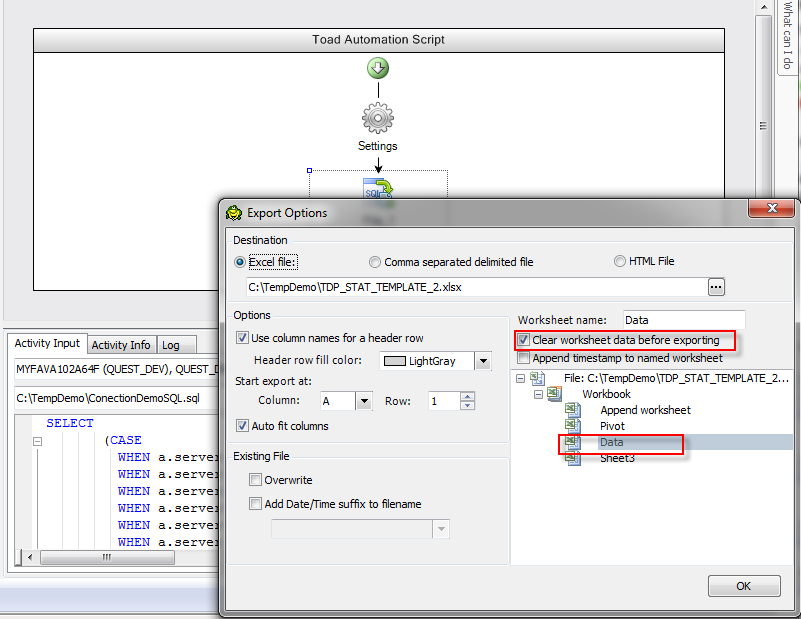Image resolution: width=801 pixels, height=619 pixels.
Task: Click the file icon beside TDP_STAT_TEMPLATE path
Action: click(x=537, y=378)
